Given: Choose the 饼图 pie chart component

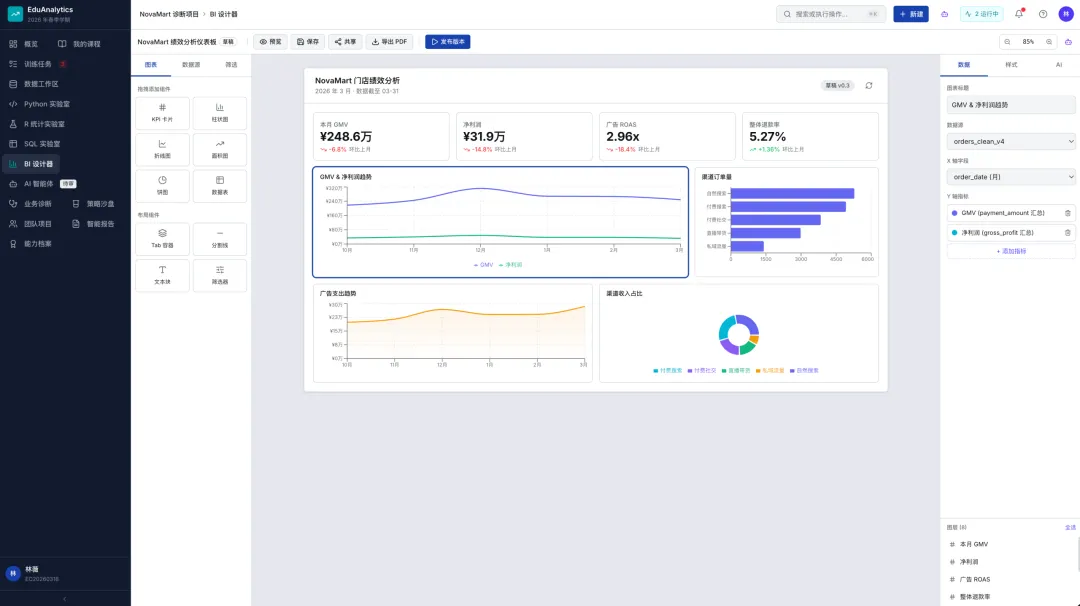Looking at the screenshot, I should [x=163, y=185].
